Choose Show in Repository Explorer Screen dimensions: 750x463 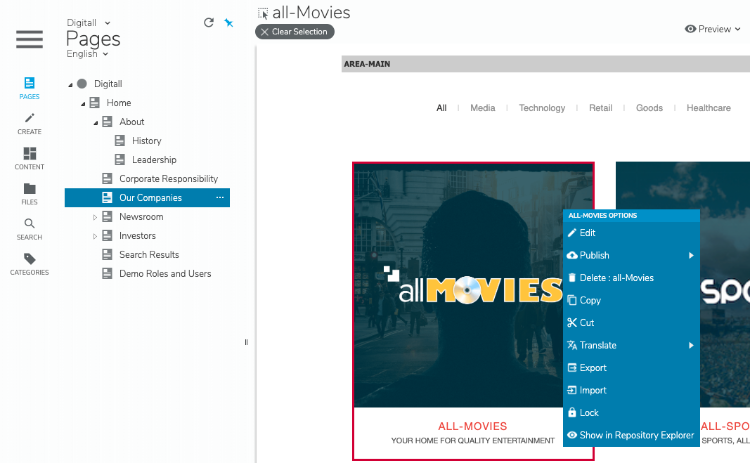[x=631, y=435]
